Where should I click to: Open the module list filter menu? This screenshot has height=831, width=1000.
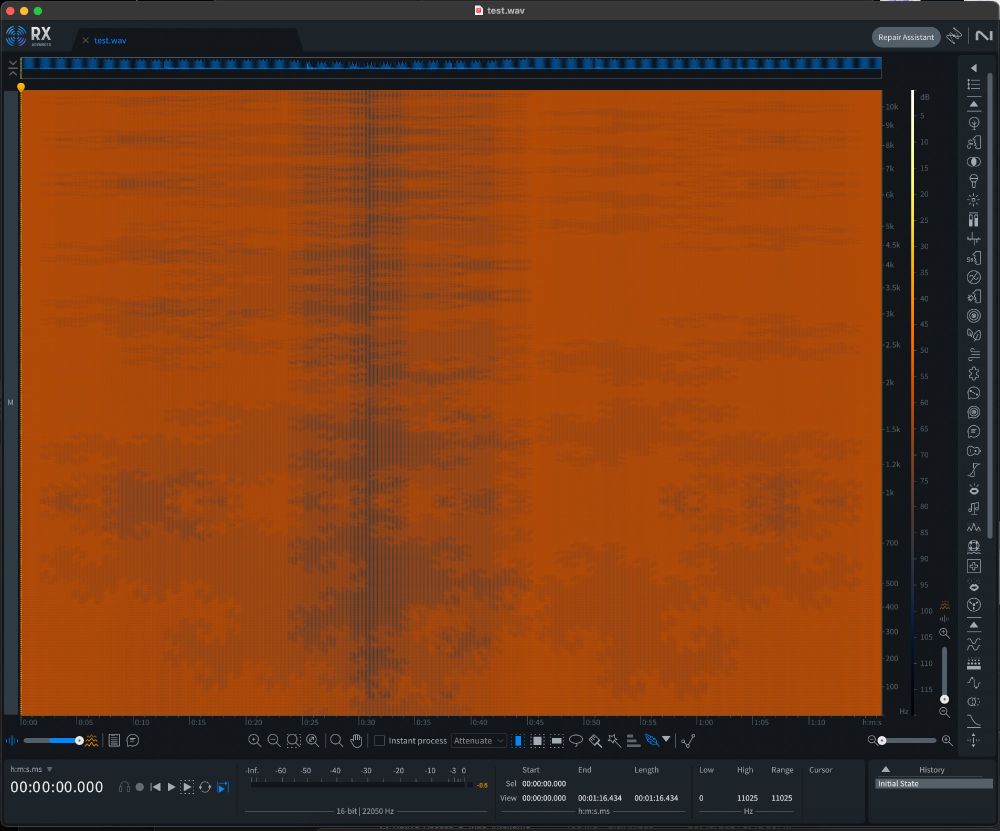point(974,85)
